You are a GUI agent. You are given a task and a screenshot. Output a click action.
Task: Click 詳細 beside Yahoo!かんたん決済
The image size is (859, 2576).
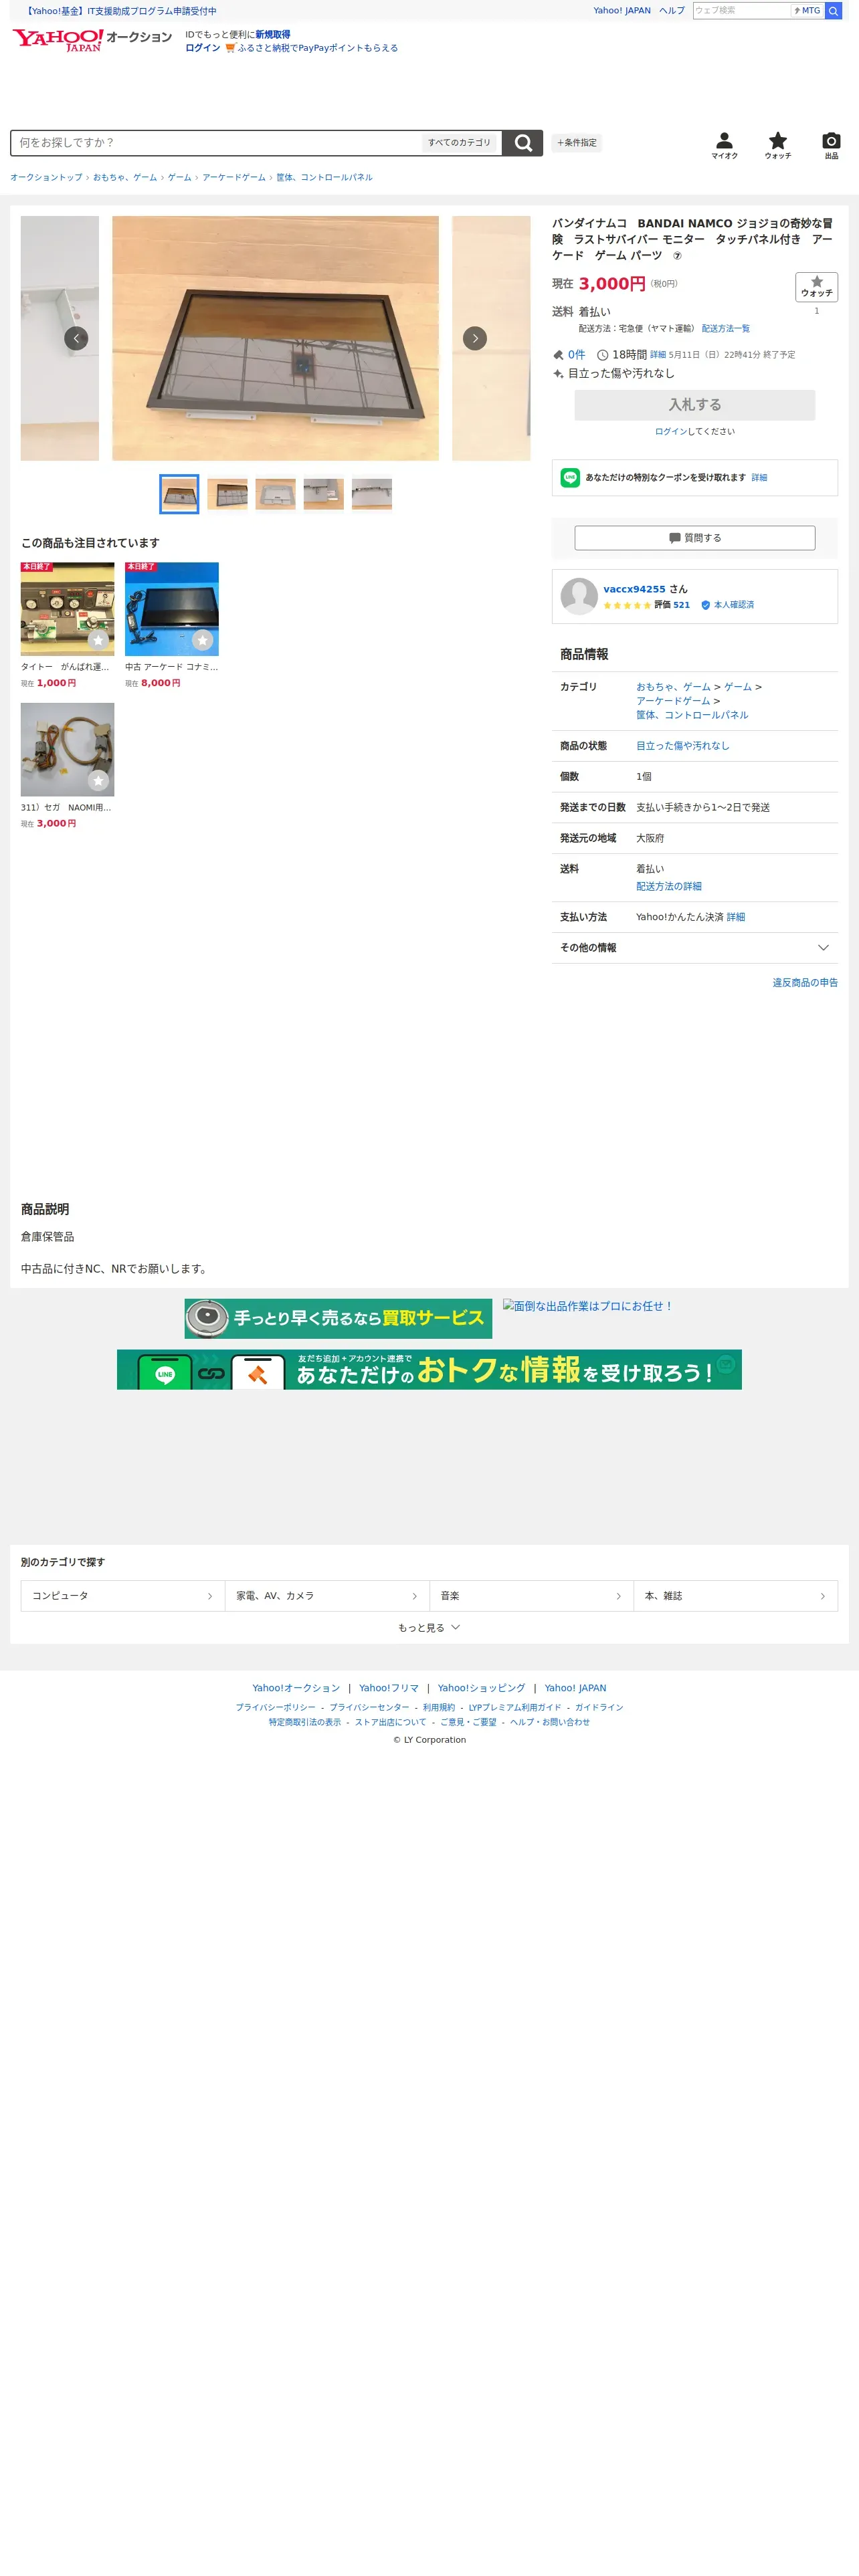(735, 918)
